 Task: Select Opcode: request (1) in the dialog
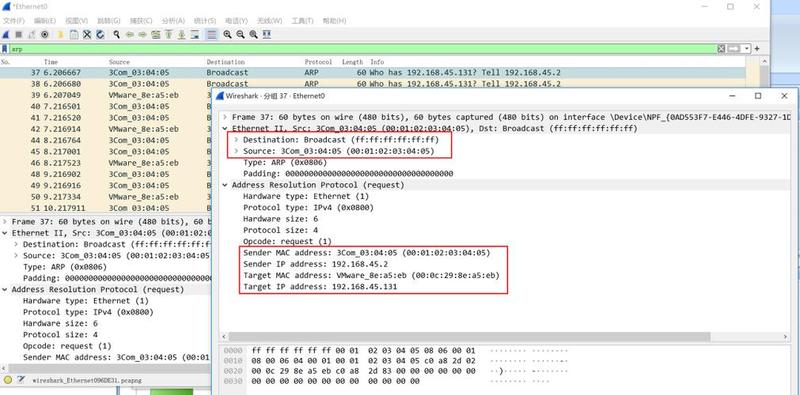click(x=287, y=241)
